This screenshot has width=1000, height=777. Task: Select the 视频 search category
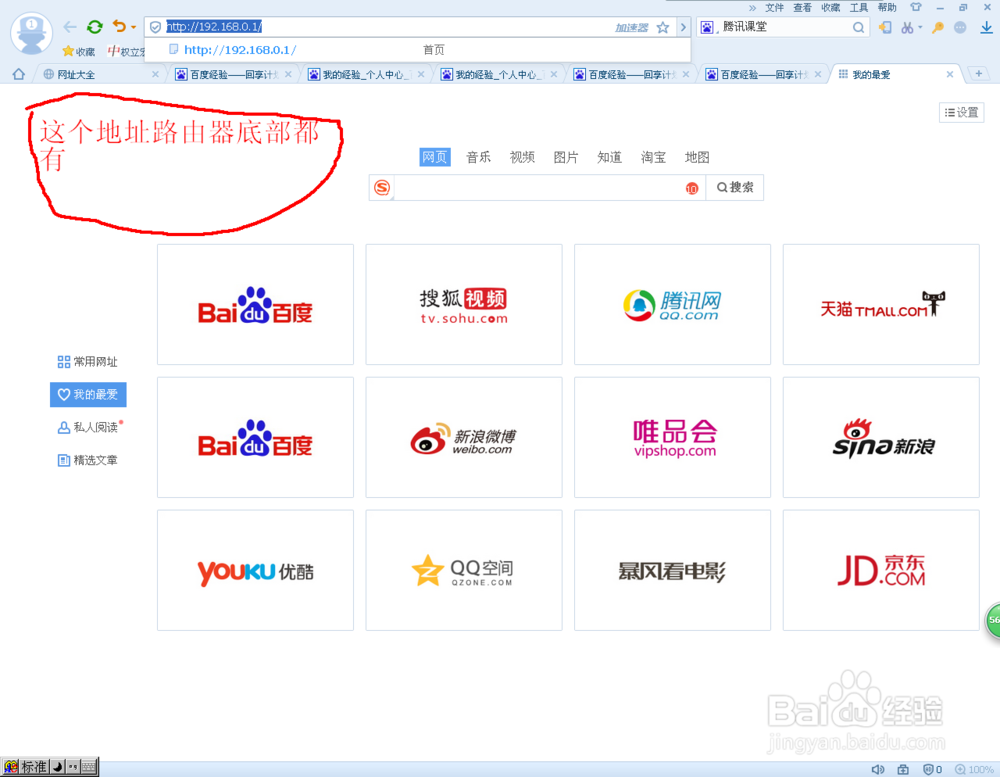[522, 157]
